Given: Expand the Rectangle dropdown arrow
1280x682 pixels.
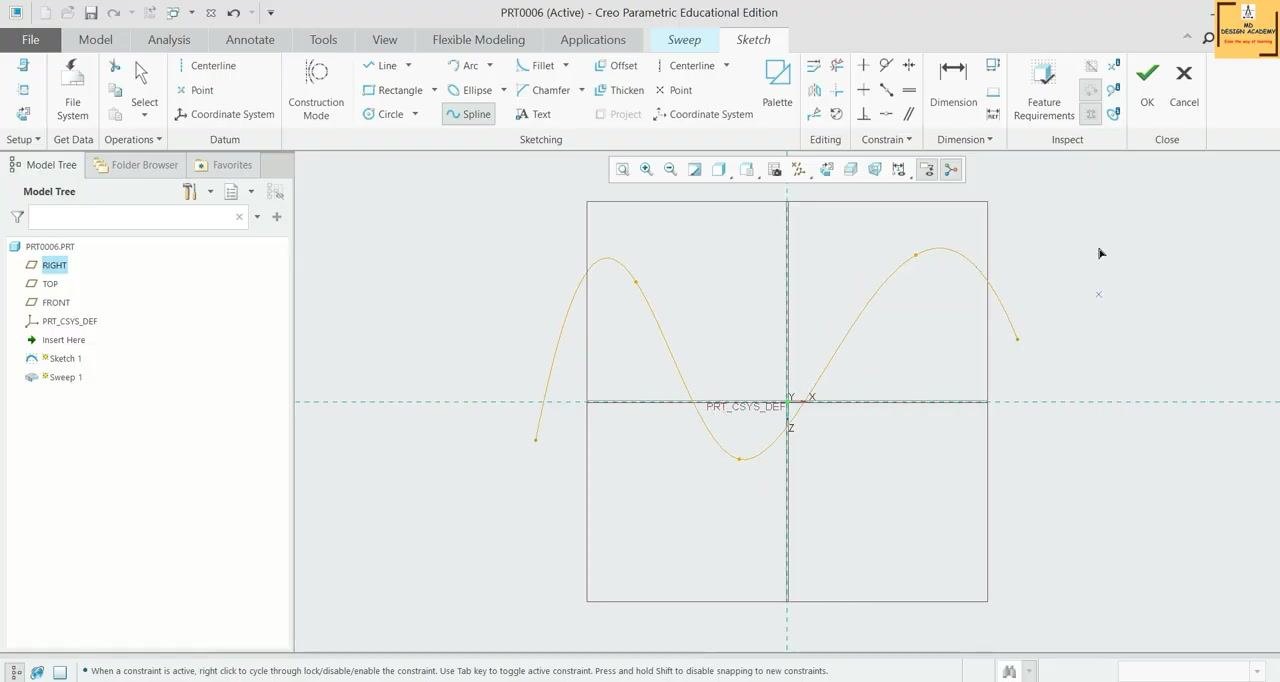Looking at the screenshot, I should pos(434,90).
